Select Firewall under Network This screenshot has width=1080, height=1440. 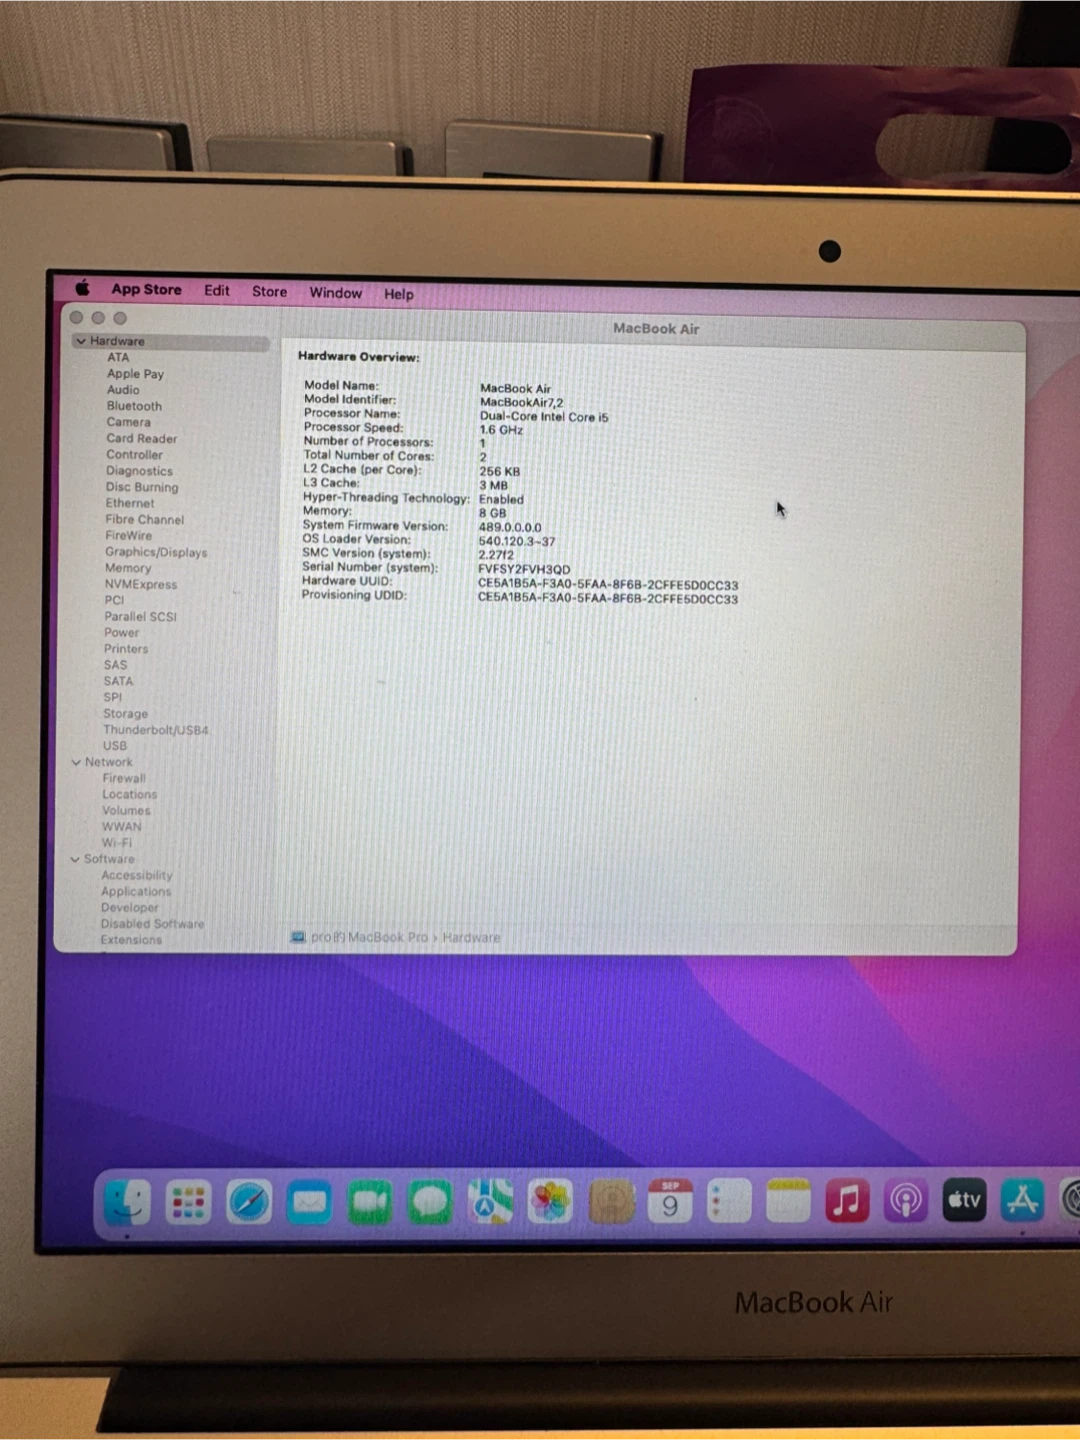124,778
